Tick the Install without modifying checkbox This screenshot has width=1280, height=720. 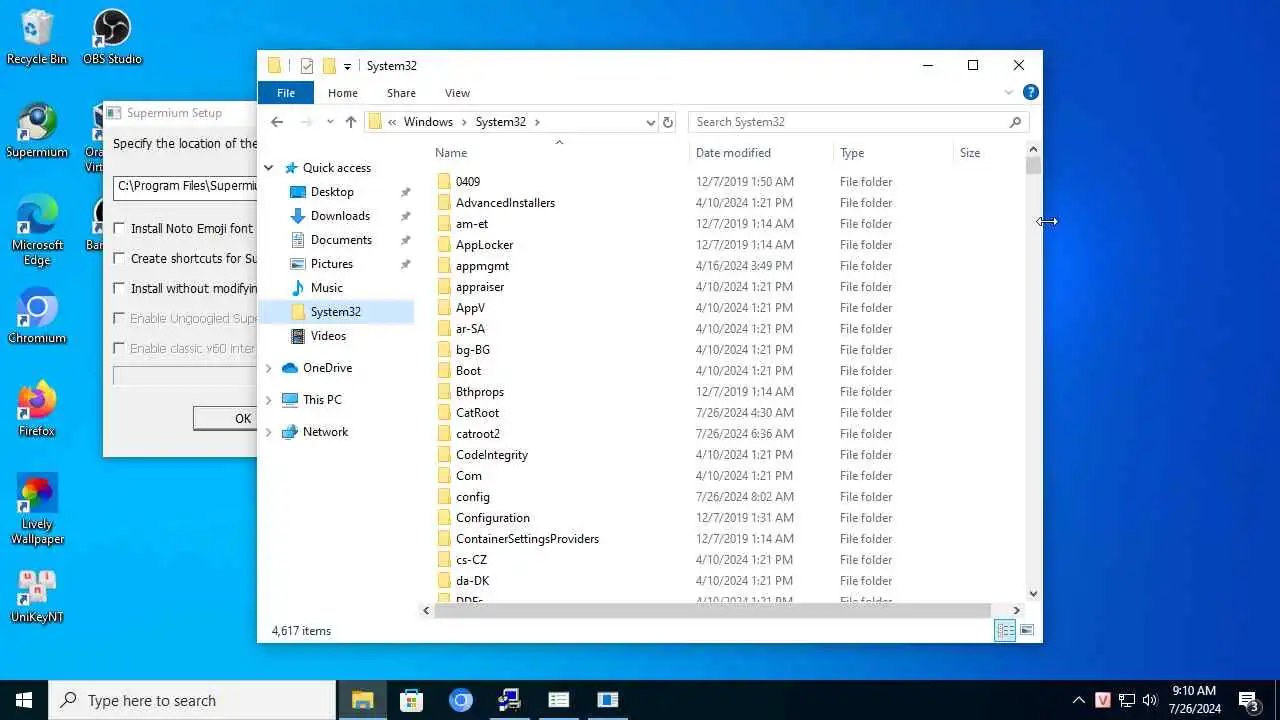(120, 288)
